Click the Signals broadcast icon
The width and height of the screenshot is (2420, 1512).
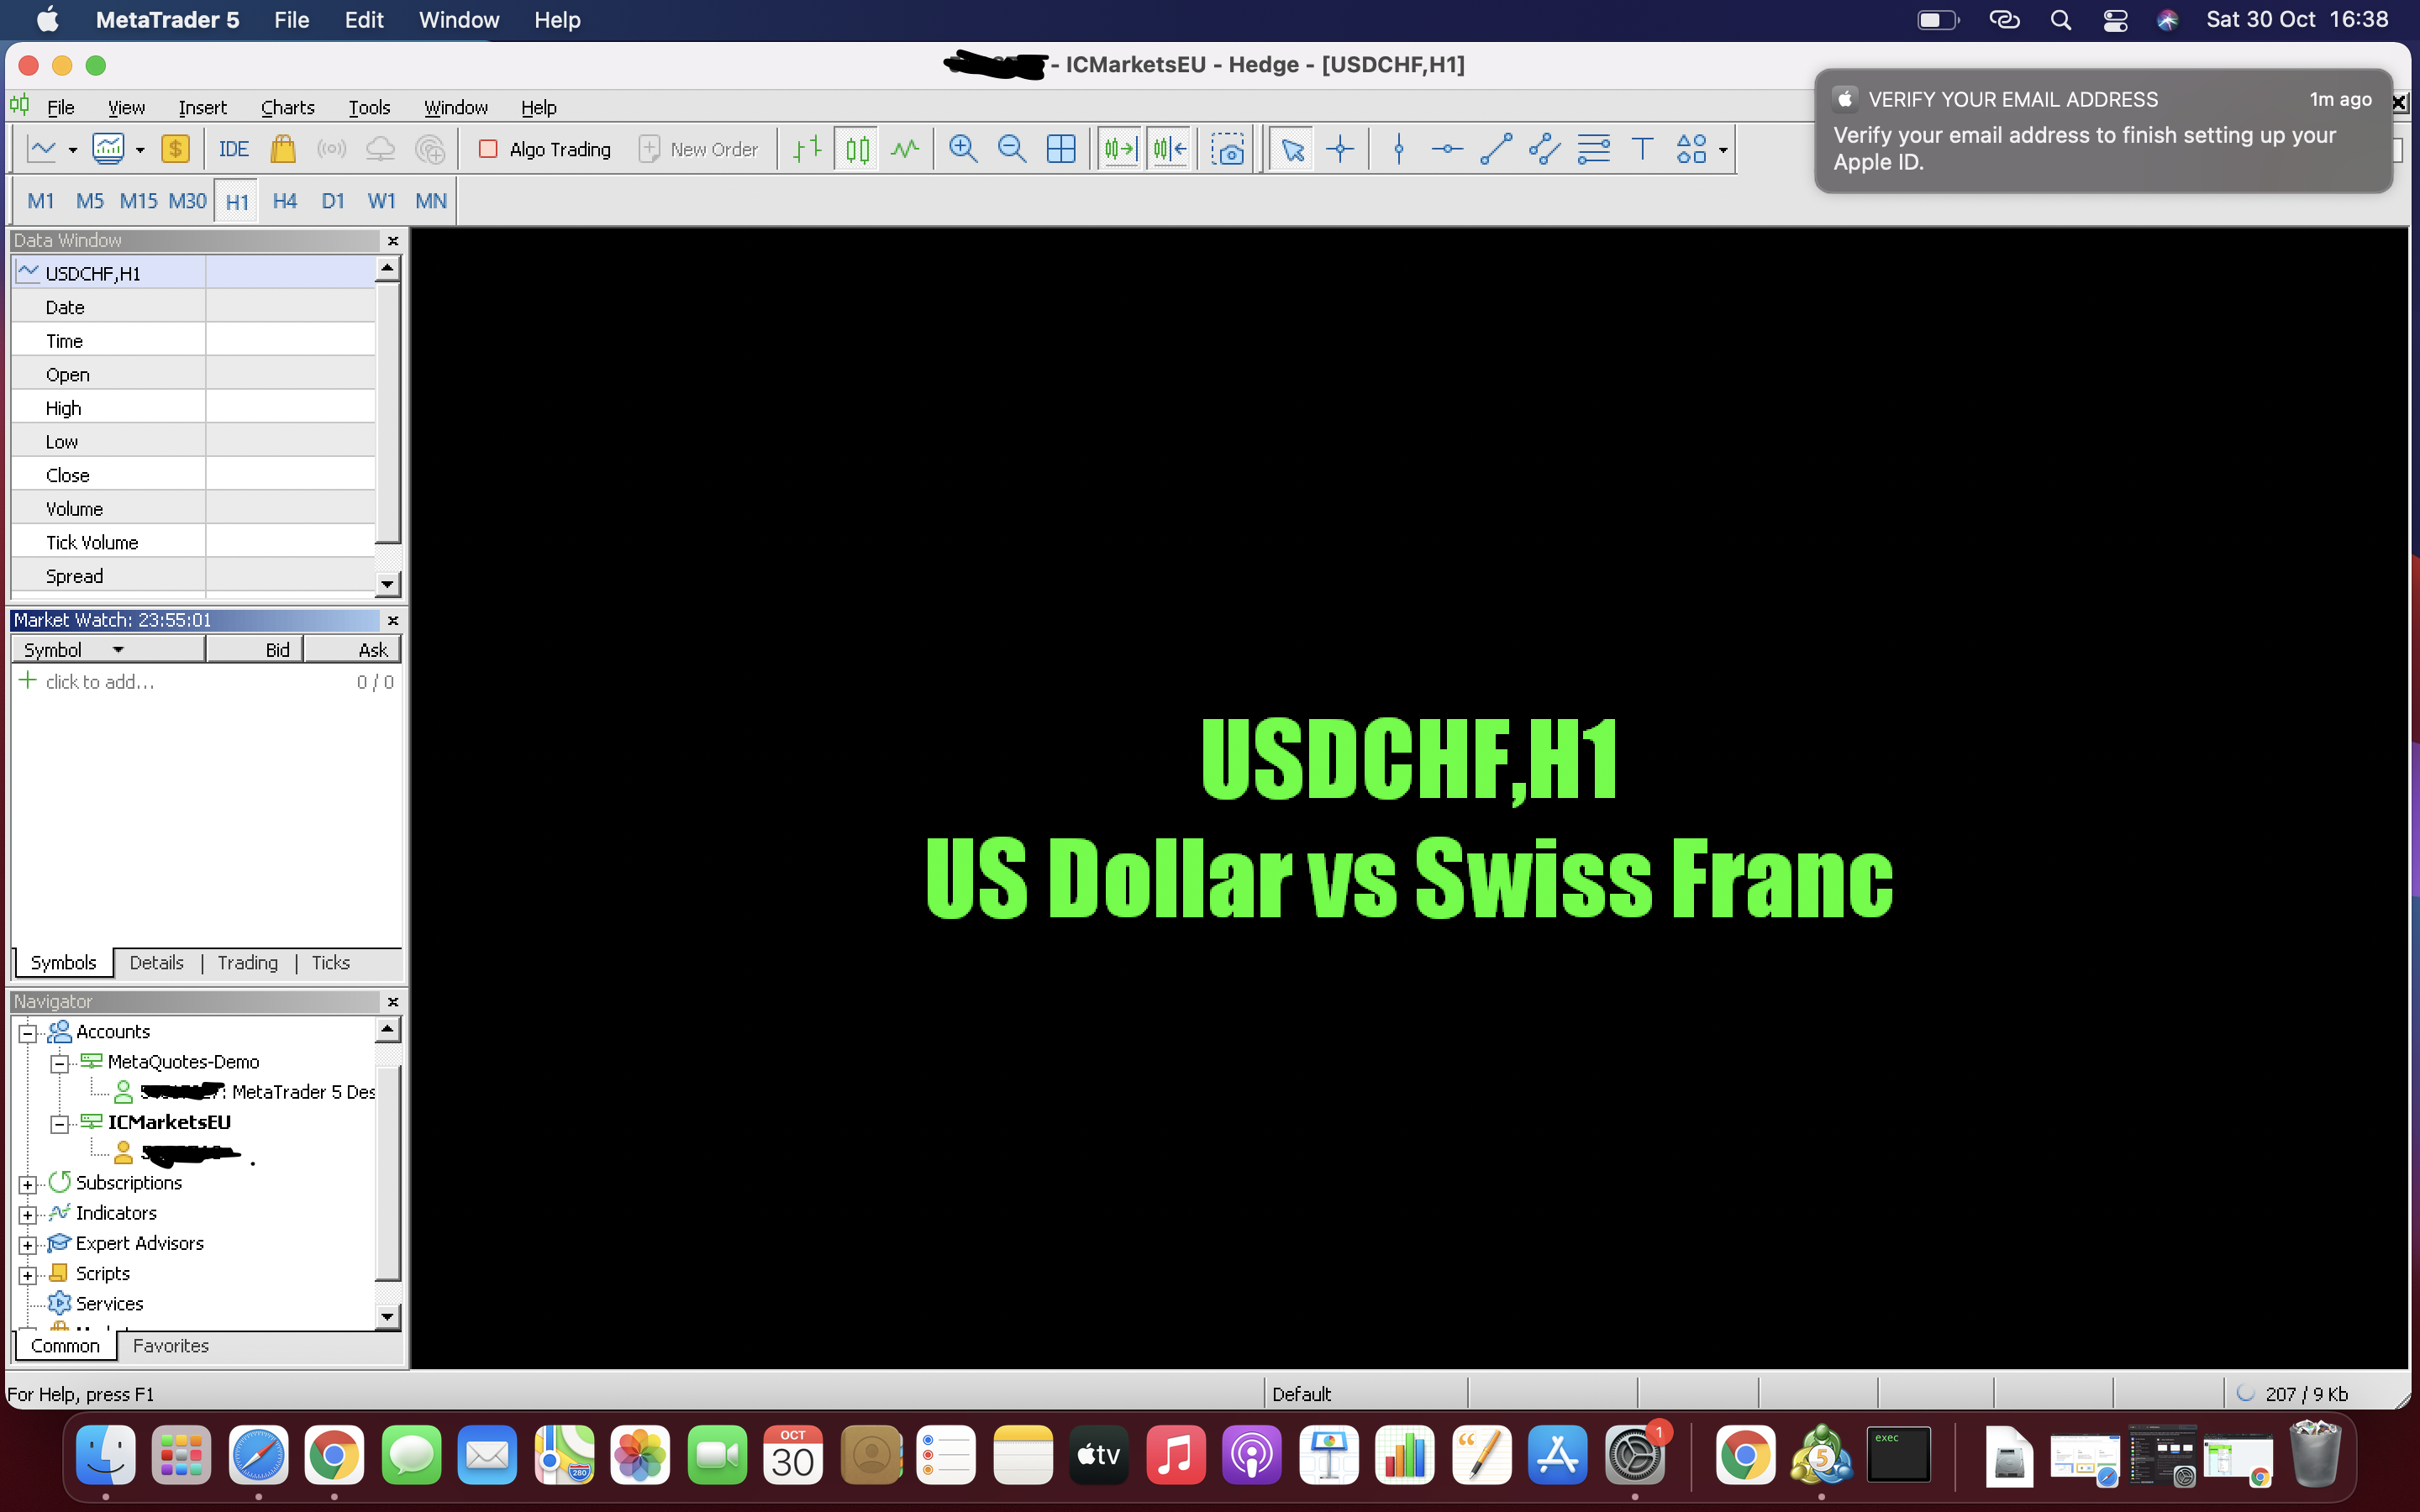click(x=331, y=149)
